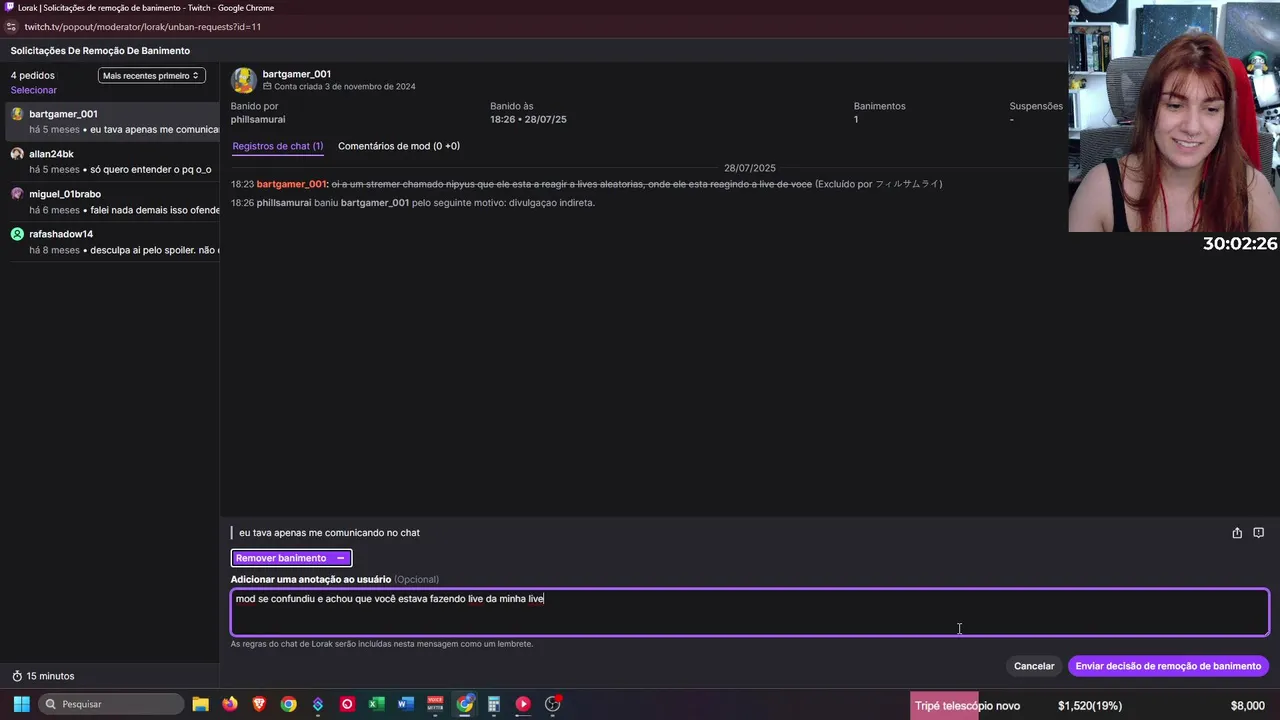Click the browser address bar URL
The image size is (1280, 720).
[143, 27]
